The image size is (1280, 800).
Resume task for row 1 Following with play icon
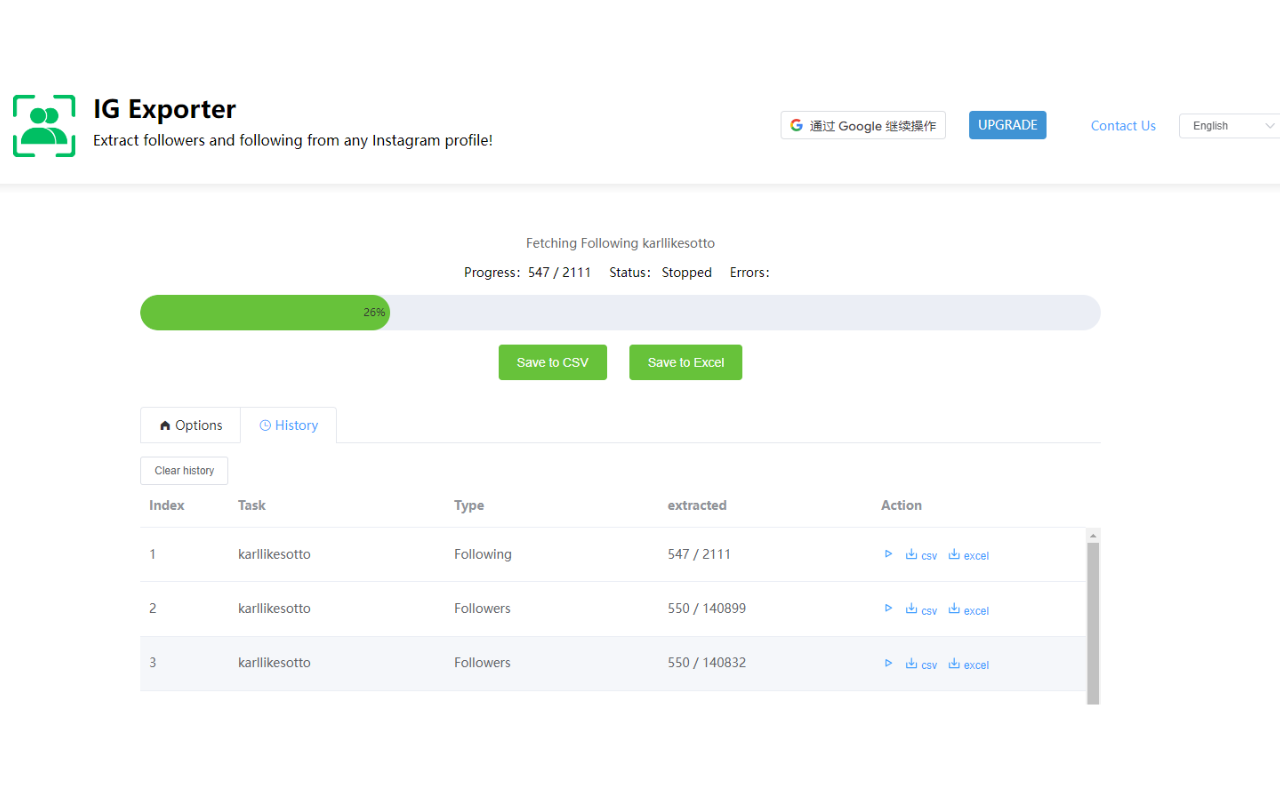tap(888, 554)
